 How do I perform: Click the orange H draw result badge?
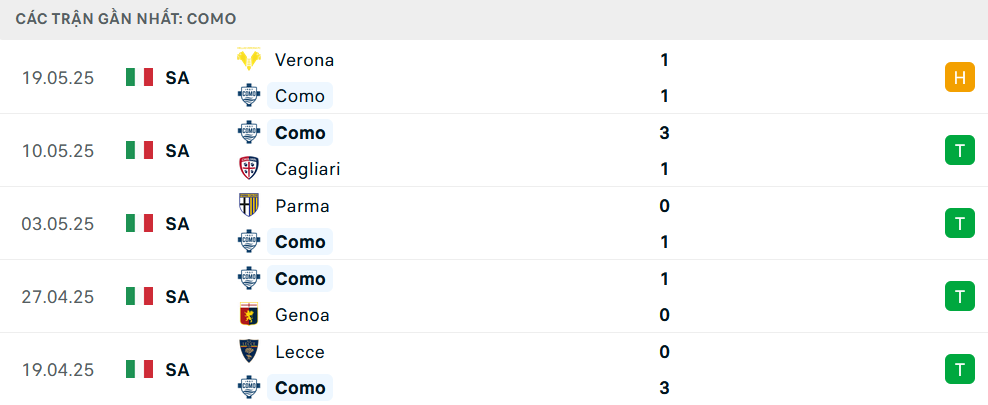960,77
